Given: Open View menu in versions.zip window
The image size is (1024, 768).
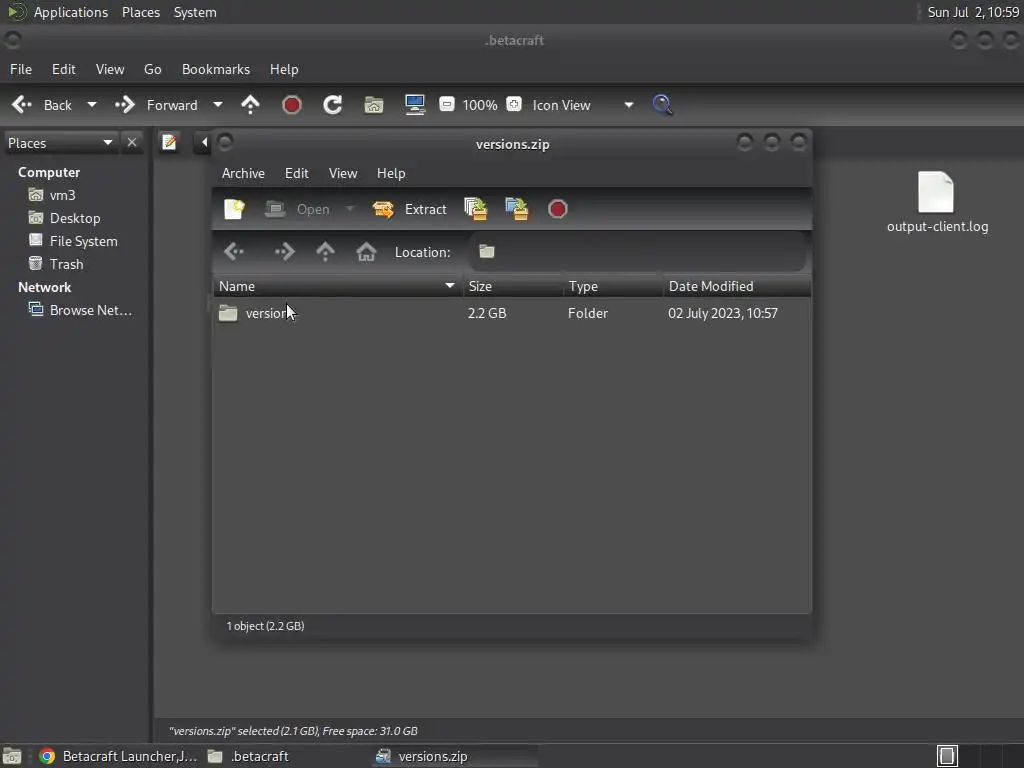Looking at the screenshot, I should [x=343, y=173].
